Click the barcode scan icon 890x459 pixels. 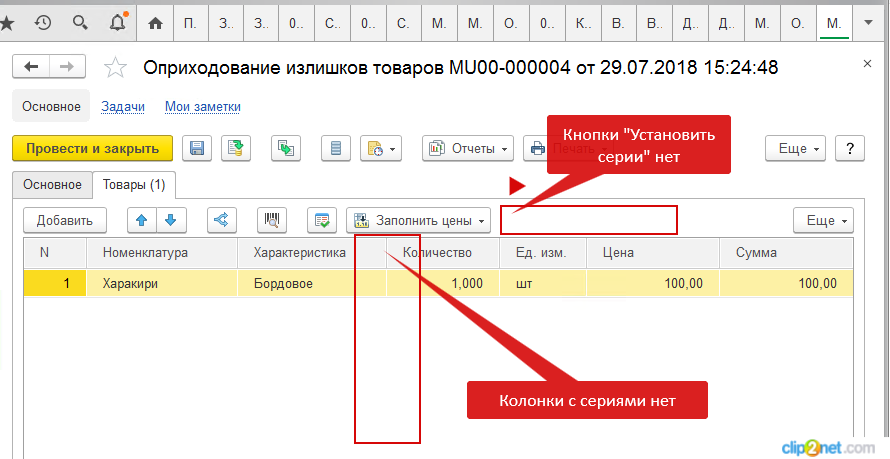point(269,220)
